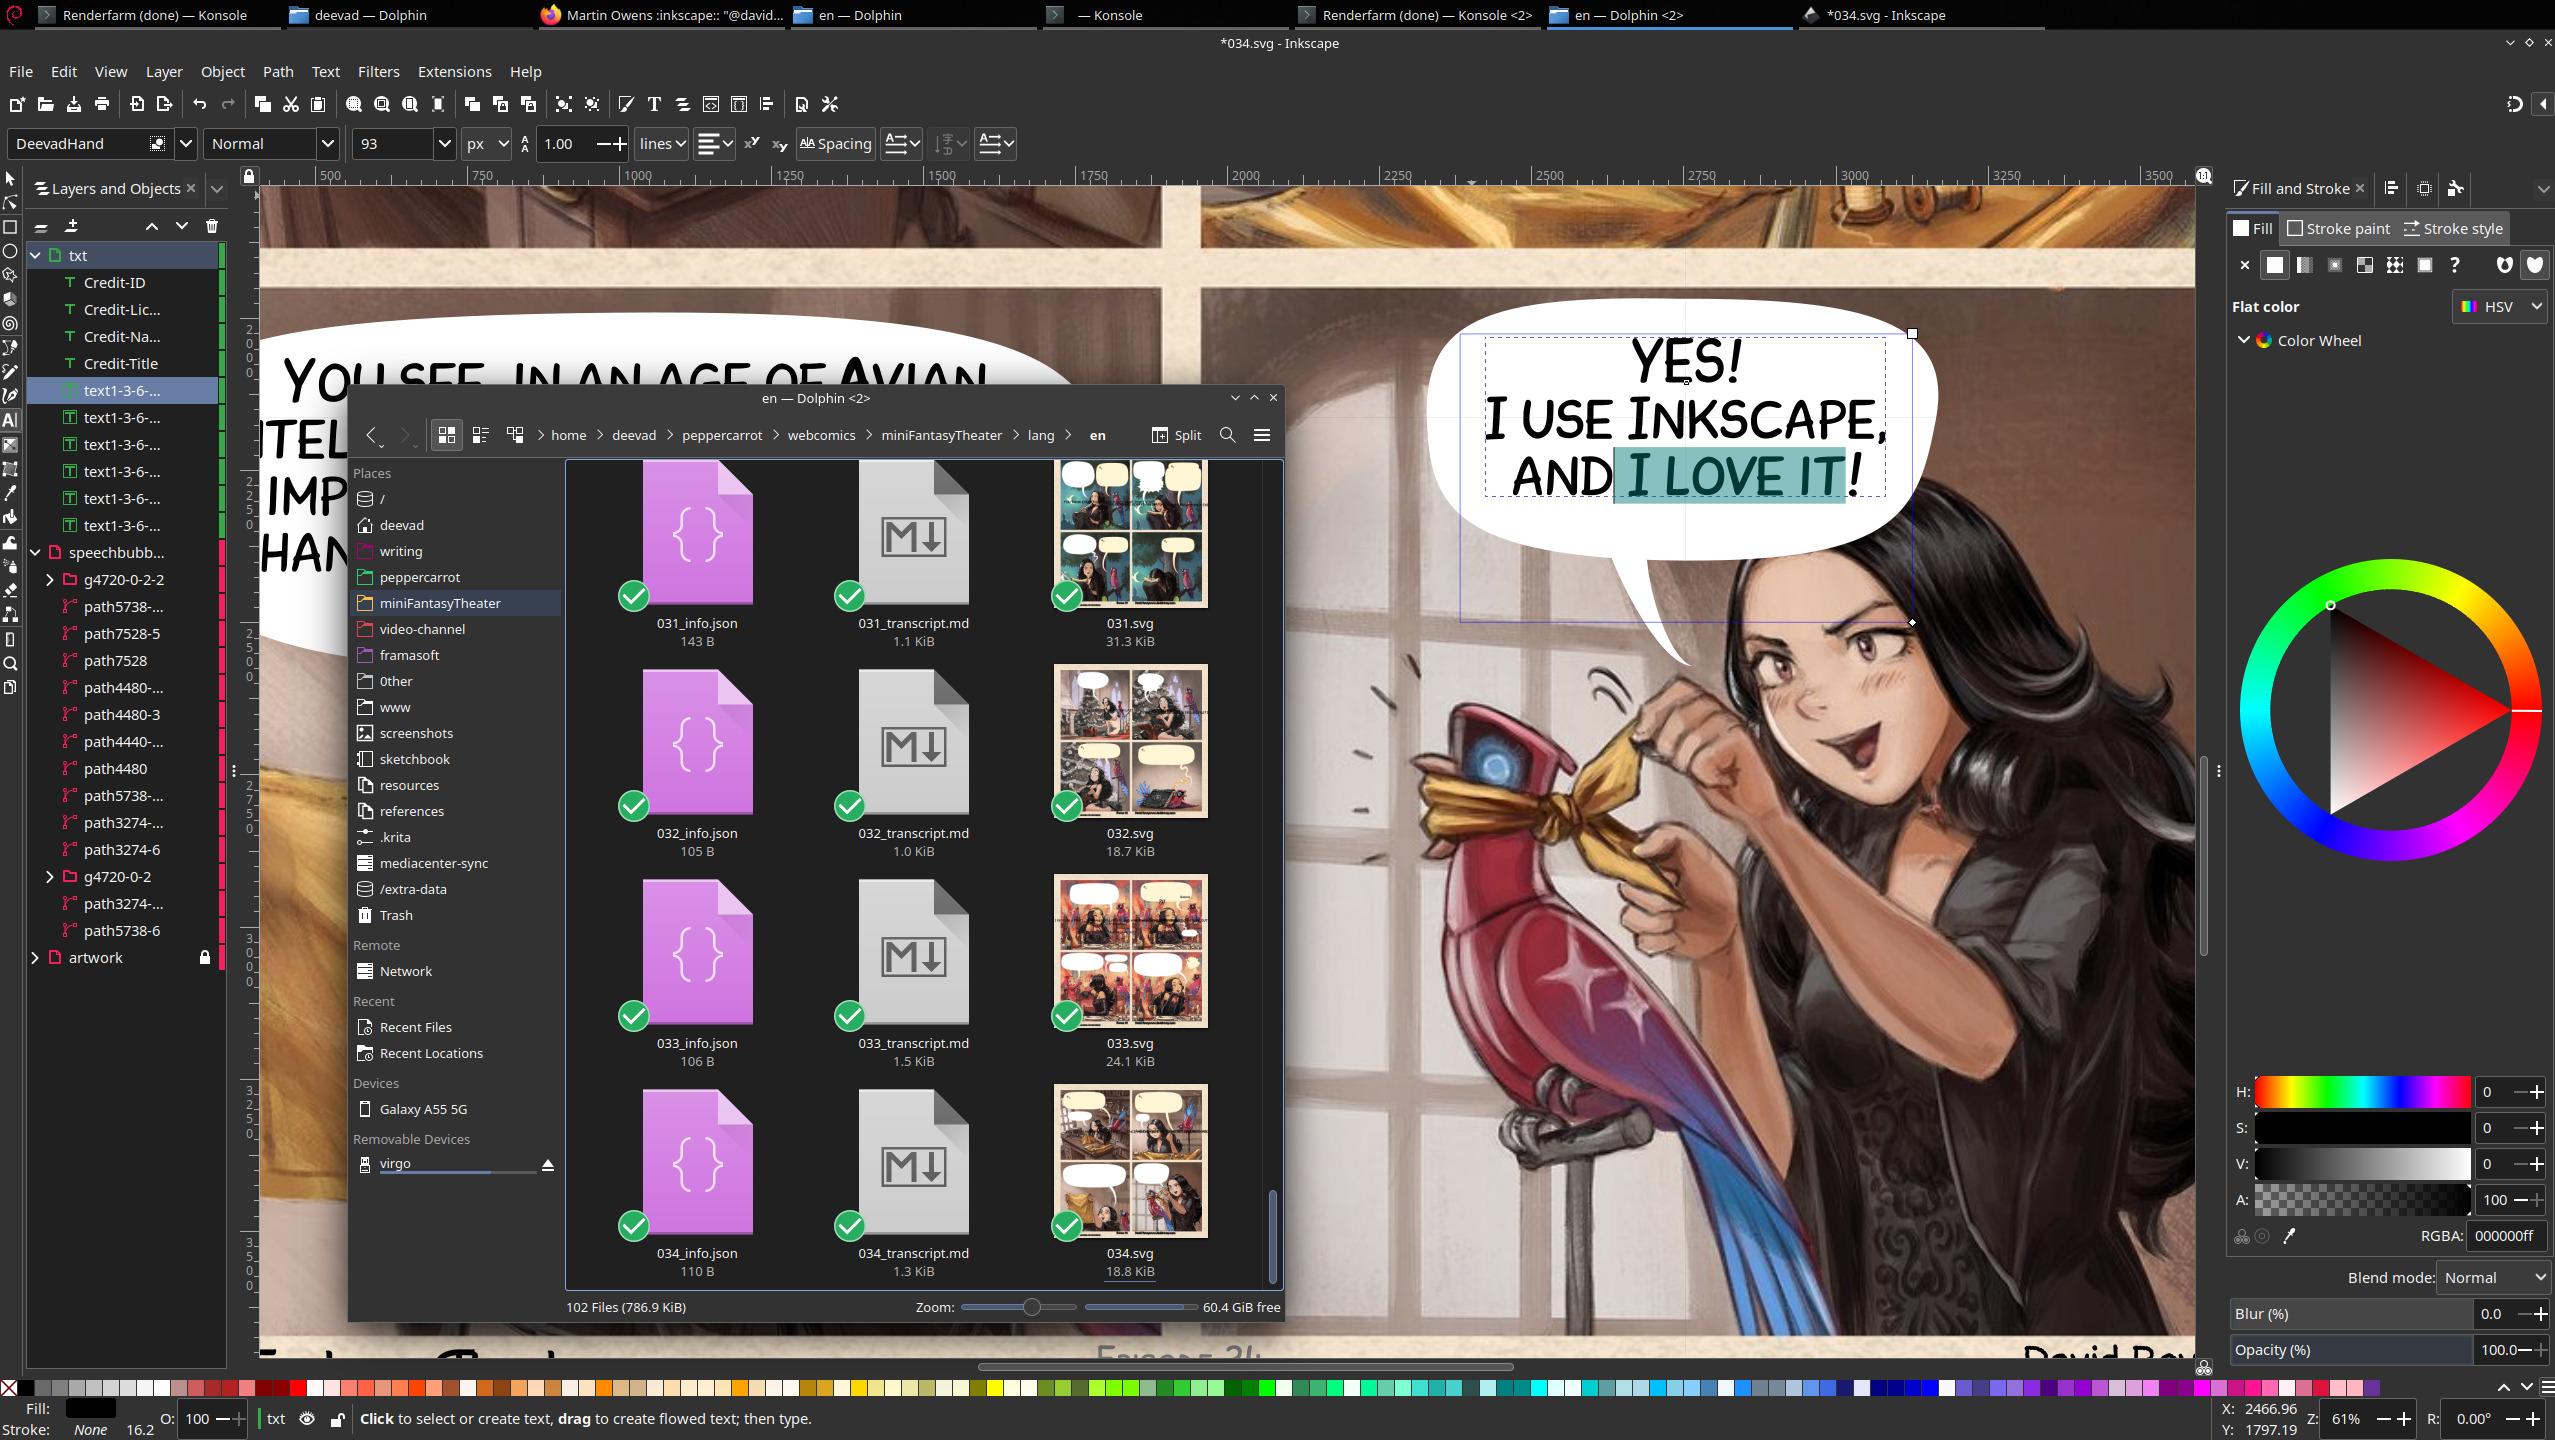Screen dimensions: 2555x1440
Task: Eject the virgo removable device
Action: tap(547, 1165)
